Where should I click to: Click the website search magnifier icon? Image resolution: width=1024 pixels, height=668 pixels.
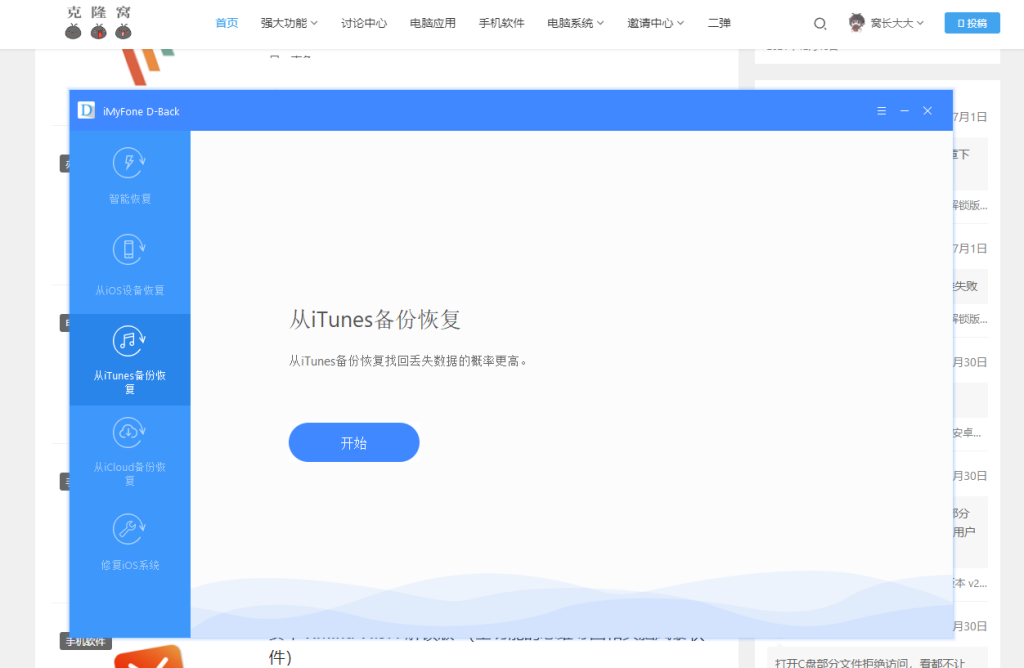click(x=820, y=24)
